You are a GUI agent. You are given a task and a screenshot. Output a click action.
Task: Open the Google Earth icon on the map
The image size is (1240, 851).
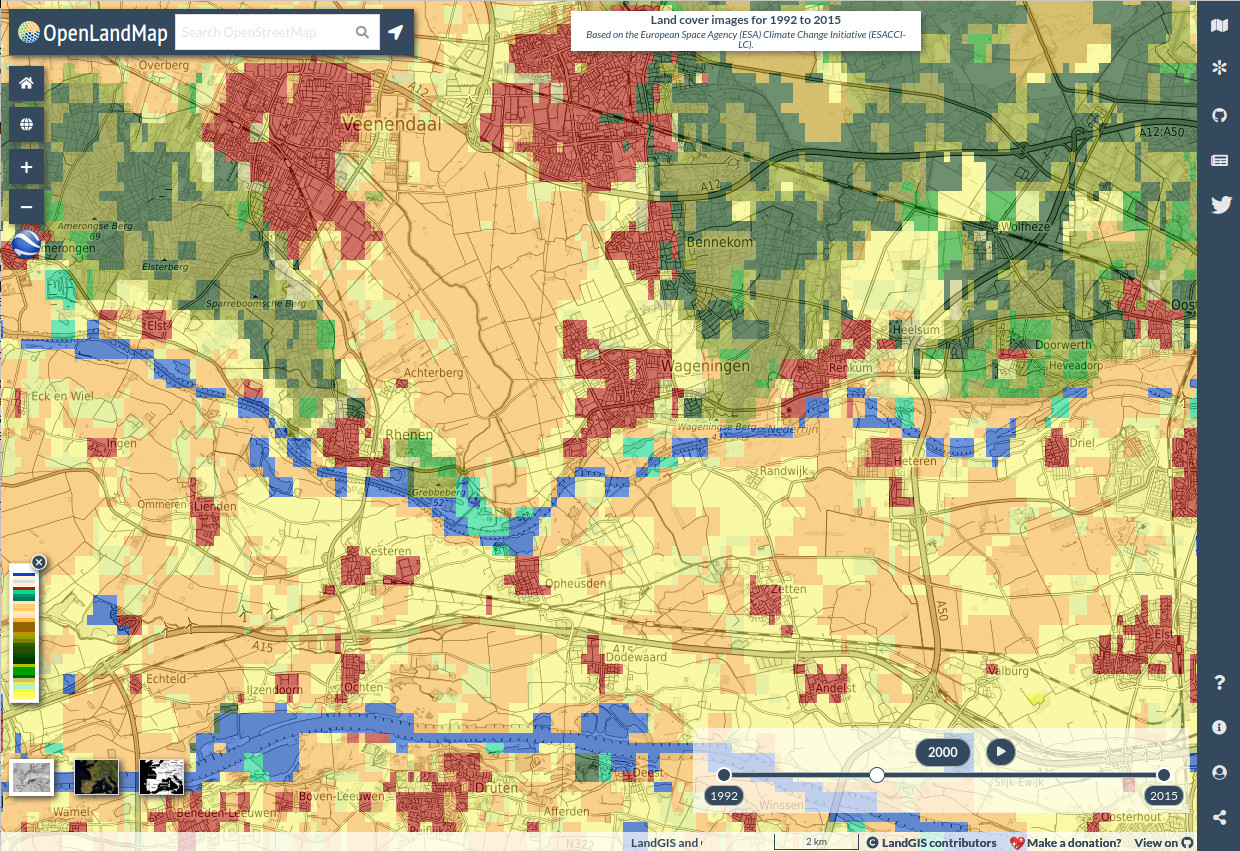coord(25,243)
